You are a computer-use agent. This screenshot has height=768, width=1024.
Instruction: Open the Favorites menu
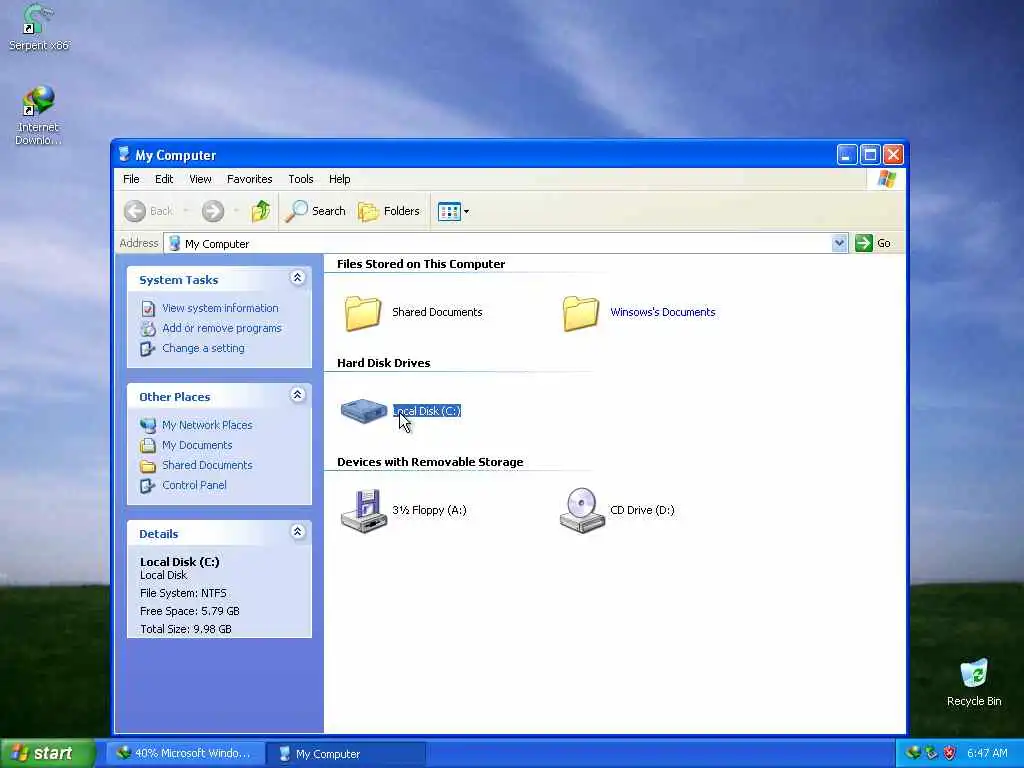pyautogui.click(x=249, y=179)
